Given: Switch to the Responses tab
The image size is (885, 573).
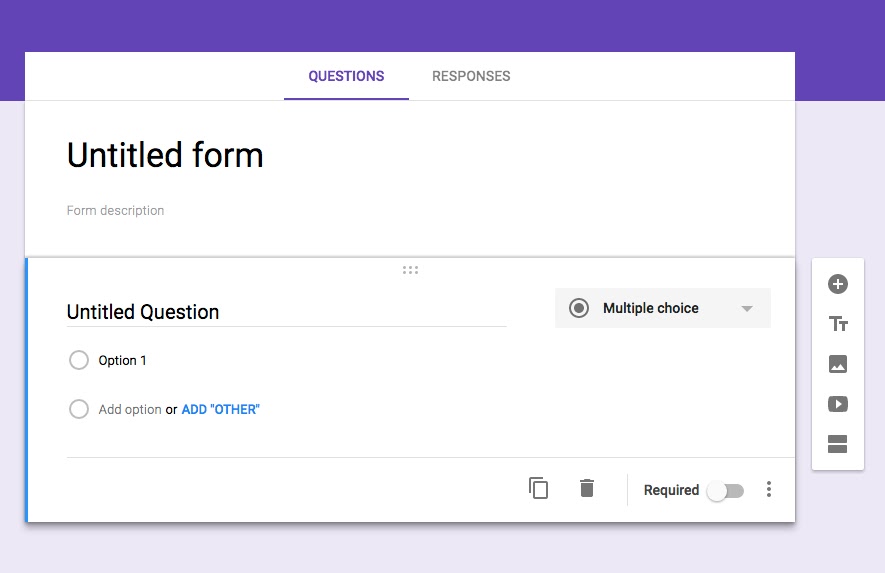Looking at the screenshot, I should [x=471, y=76].
